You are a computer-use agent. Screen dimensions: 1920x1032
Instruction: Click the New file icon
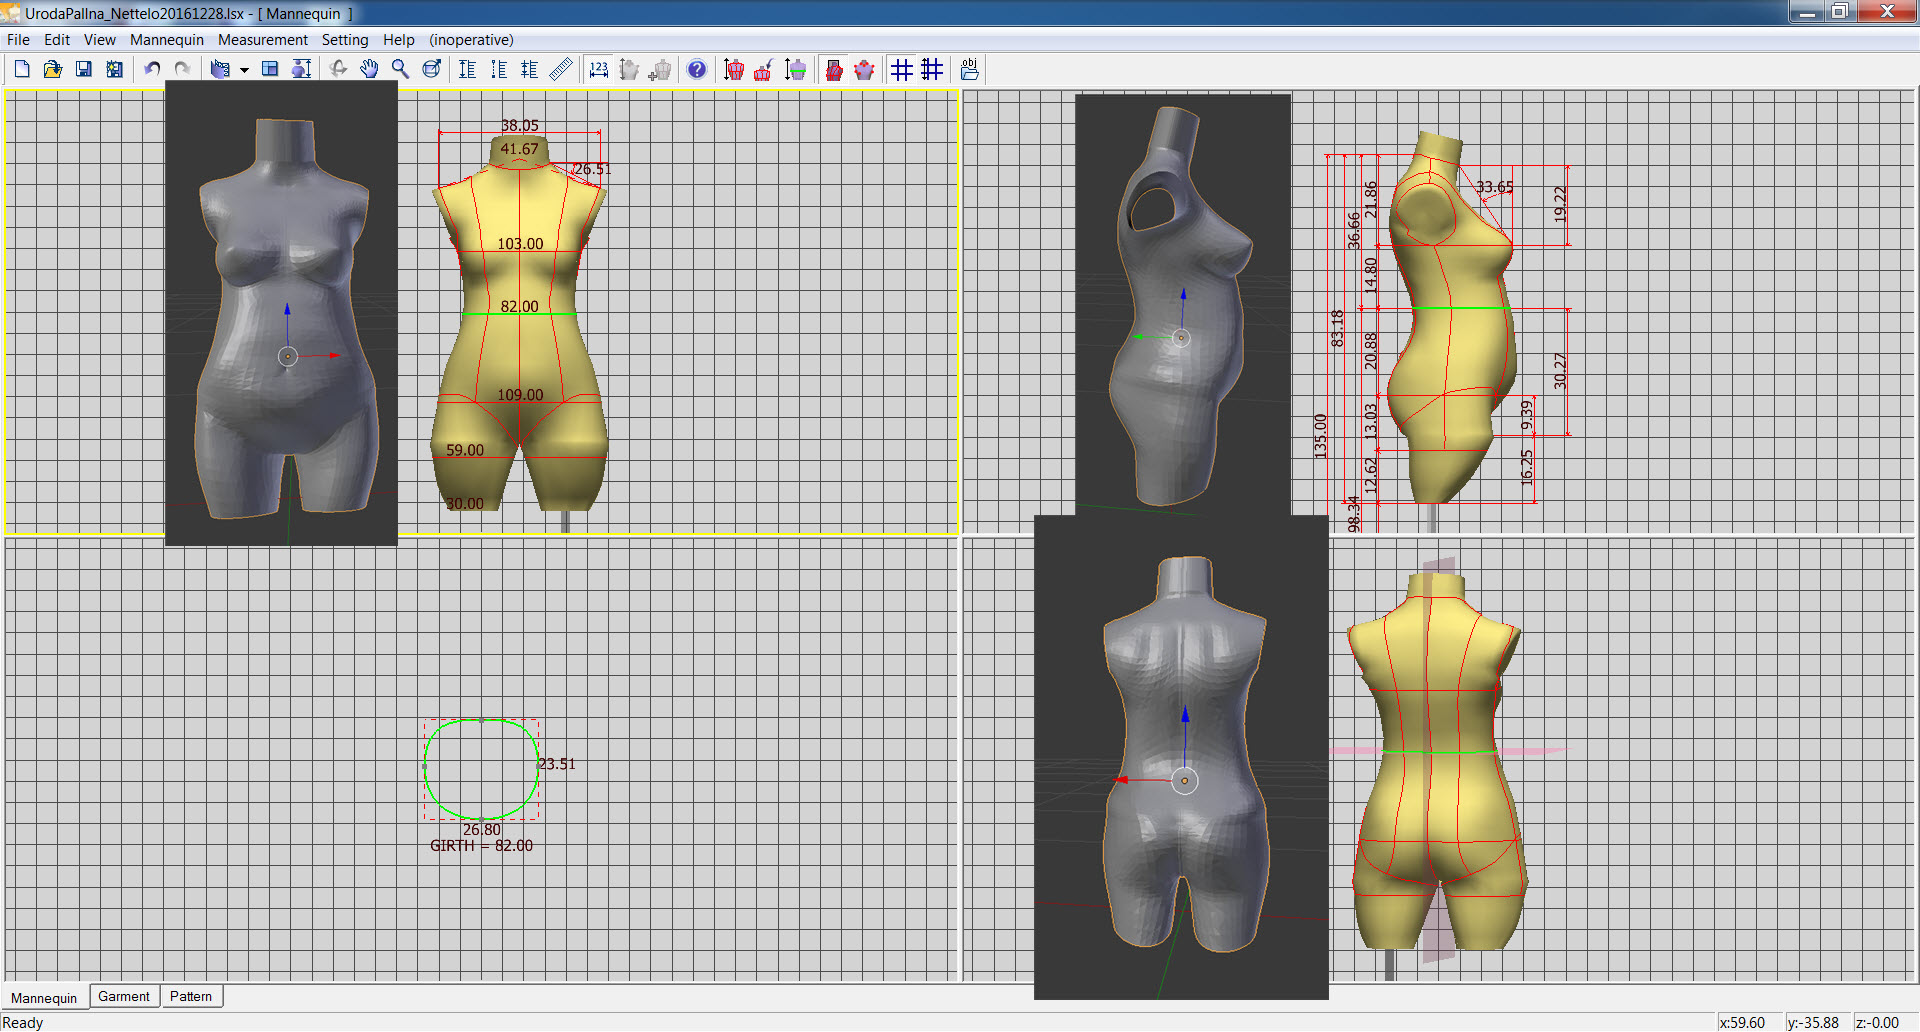click(x=22, y=69)
